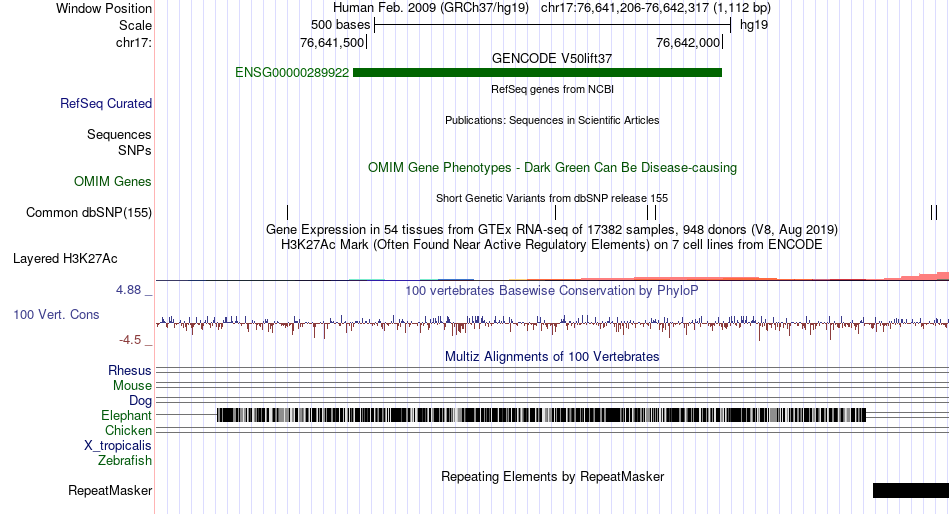Click the Sequences track label

pos(119,135)
